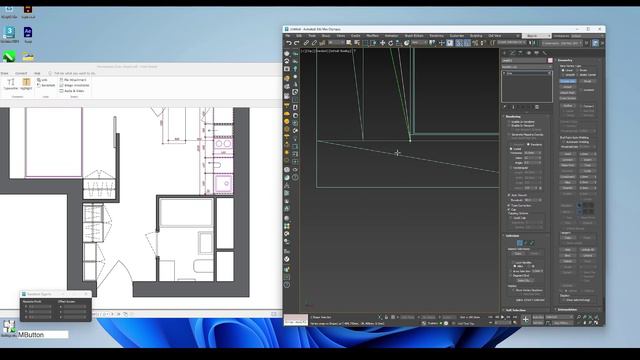Click Remove Modifier trash icon below stack

point(537,107)
